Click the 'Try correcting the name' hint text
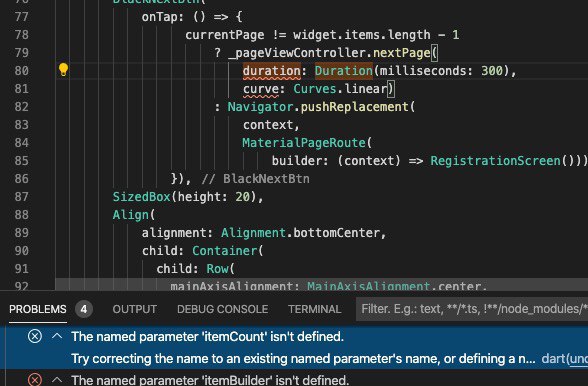 303,359
